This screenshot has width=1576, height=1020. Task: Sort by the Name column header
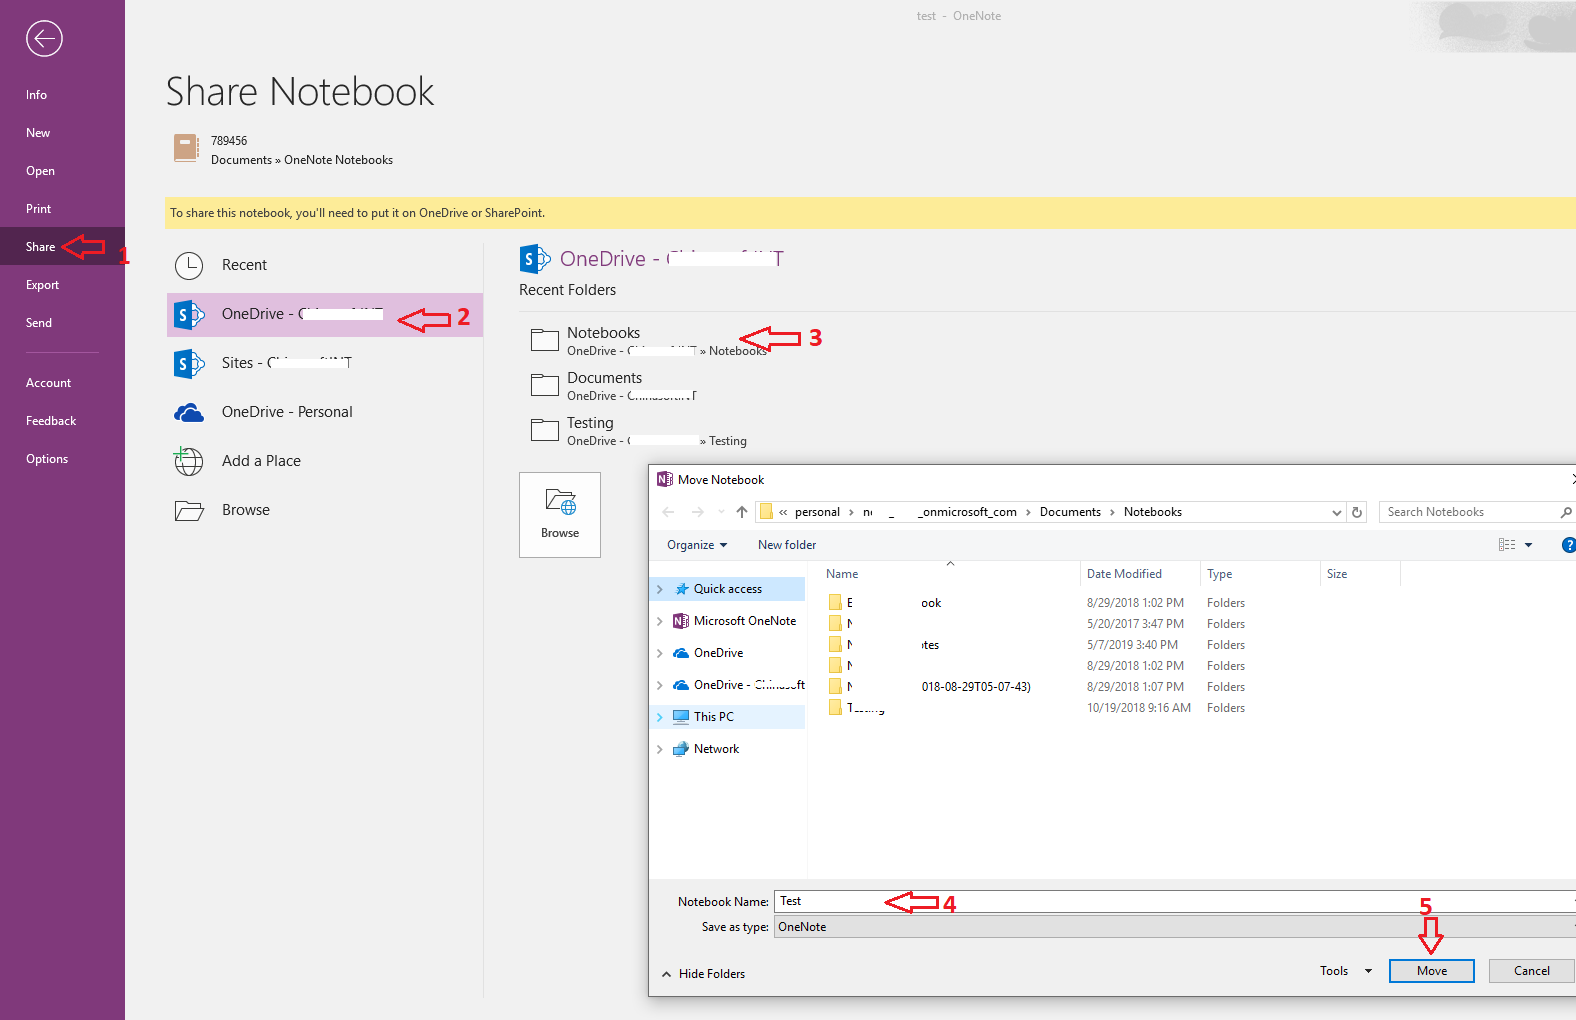point(951,574)
